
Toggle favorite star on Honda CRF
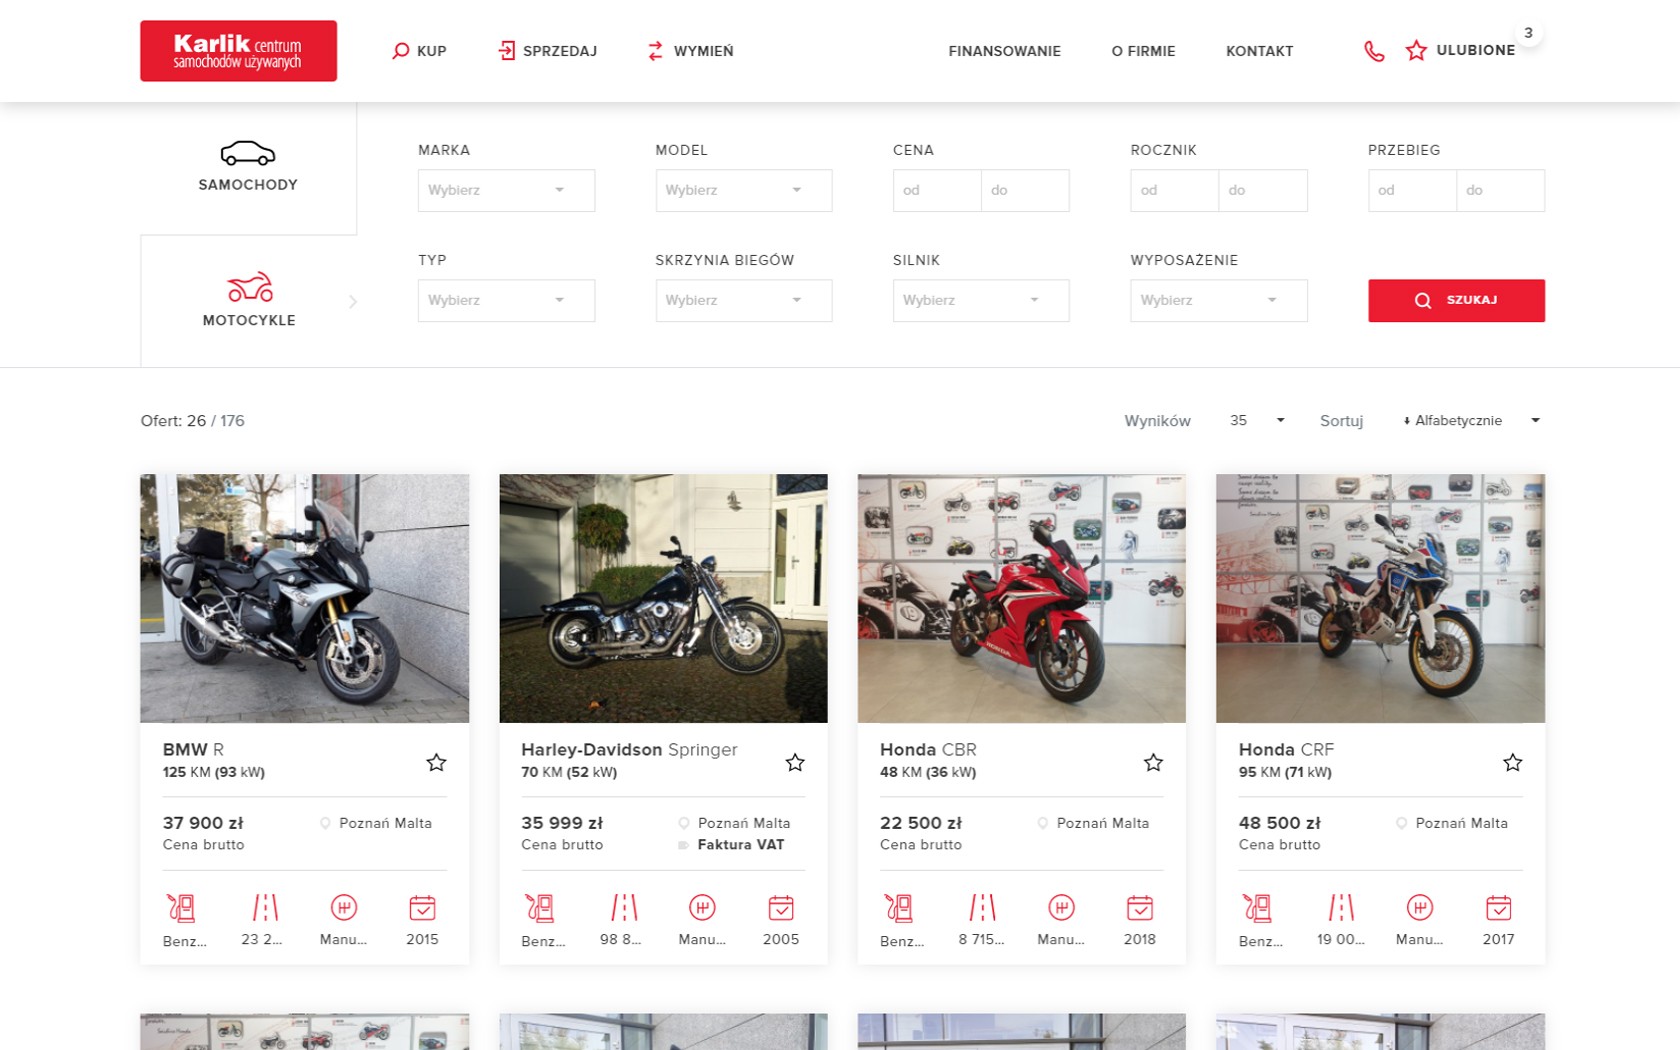pos(1512,763)
